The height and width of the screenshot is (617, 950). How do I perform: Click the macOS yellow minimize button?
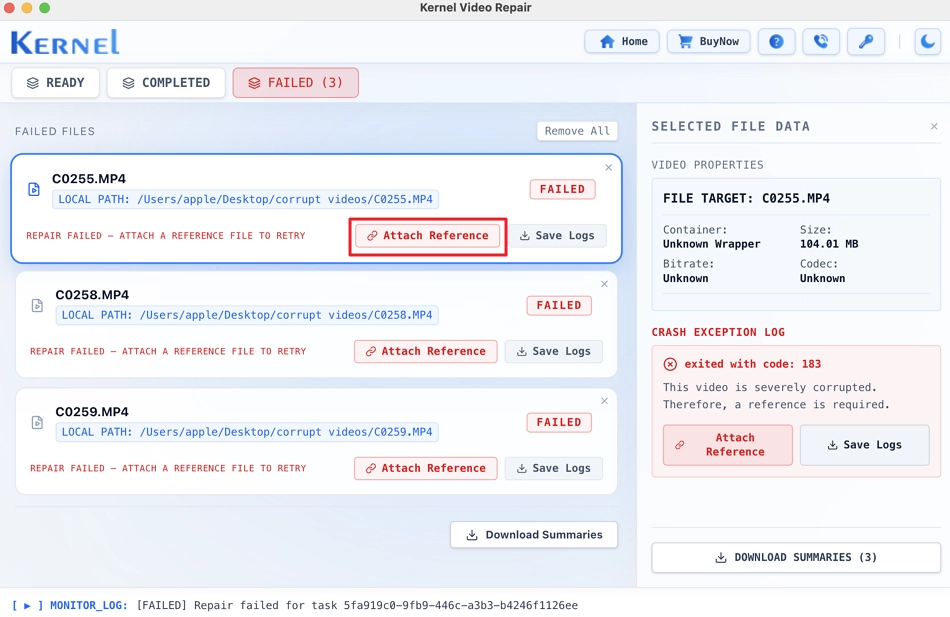click(x=27, y=8)
